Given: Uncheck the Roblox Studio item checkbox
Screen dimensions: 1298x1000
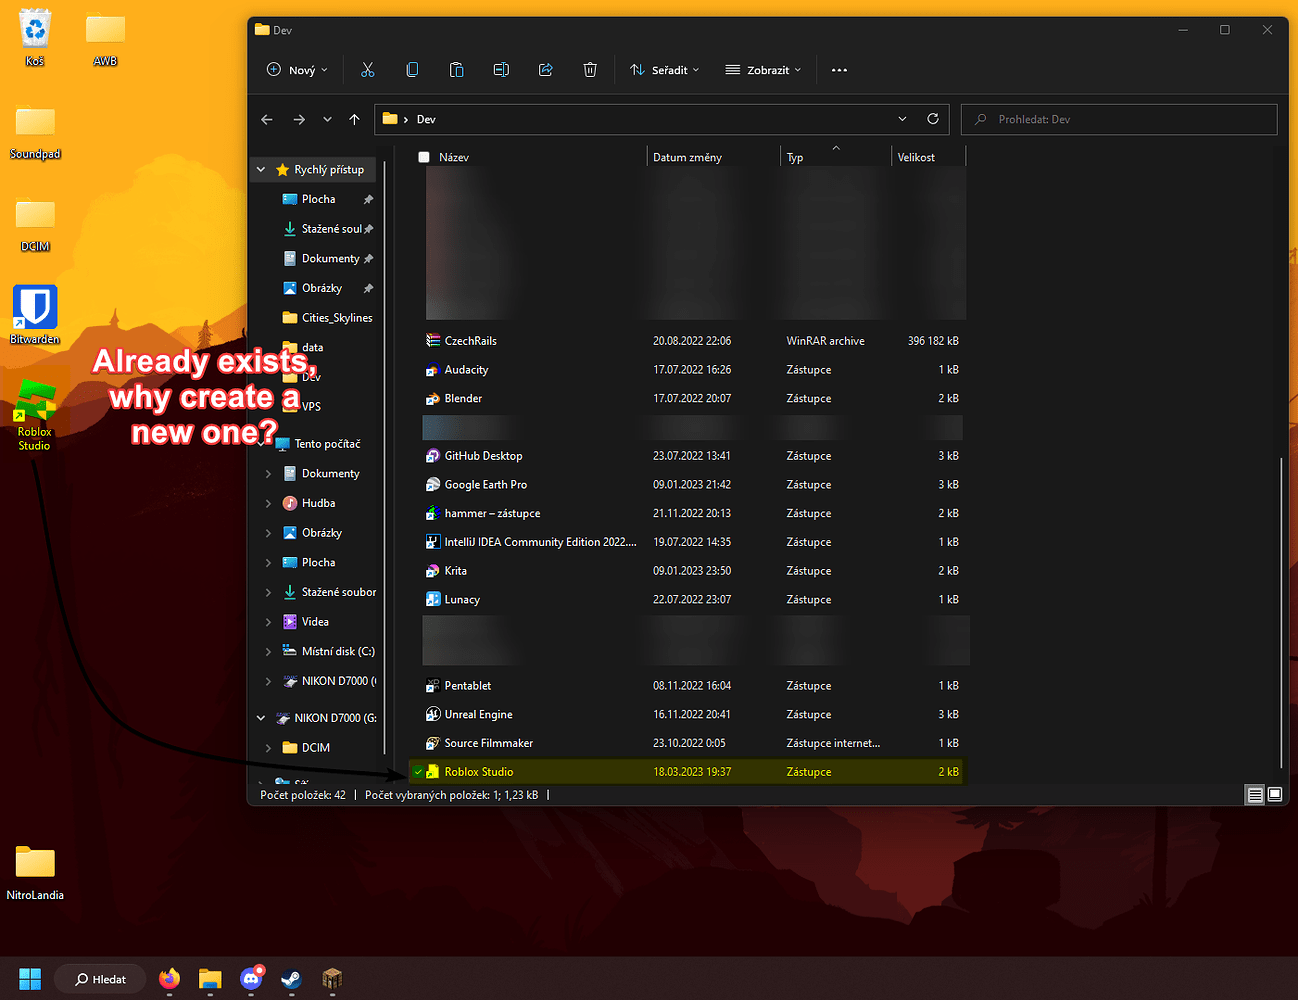Looking at the screenshot, I should pyautogui.click(x=419, y=771).
